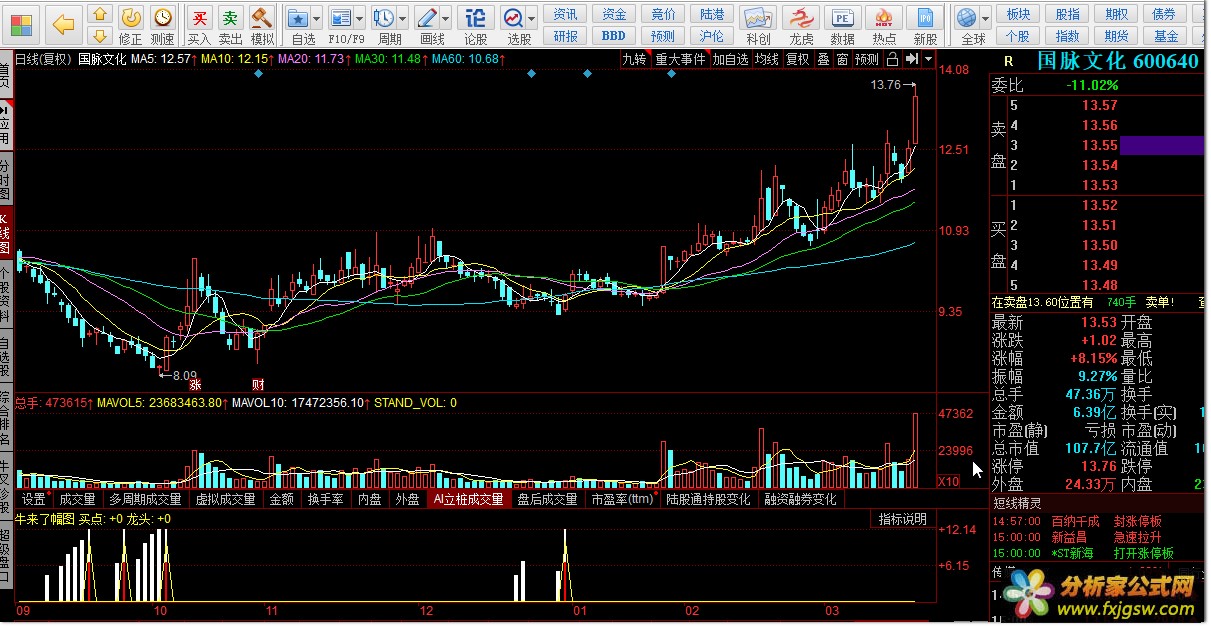Open the 科创 chart icon

pos(759,18)
